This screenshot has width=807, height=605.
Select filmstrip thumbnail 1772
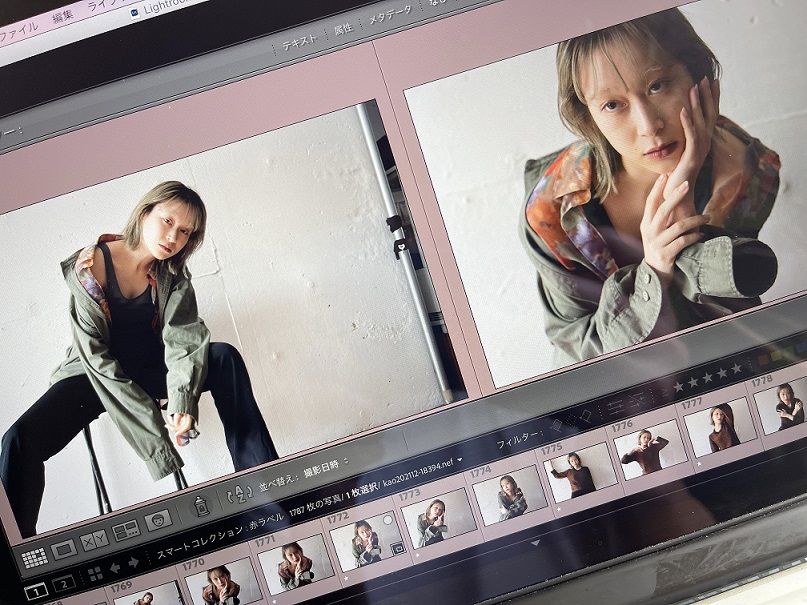(369, 540)
